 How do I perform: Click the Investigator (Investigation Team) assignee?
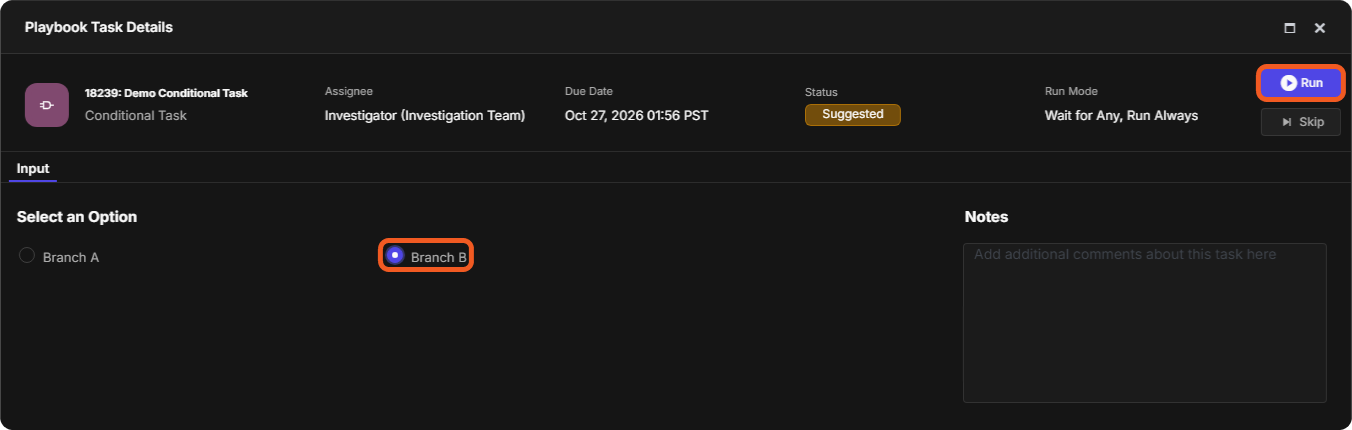point(425,115)
